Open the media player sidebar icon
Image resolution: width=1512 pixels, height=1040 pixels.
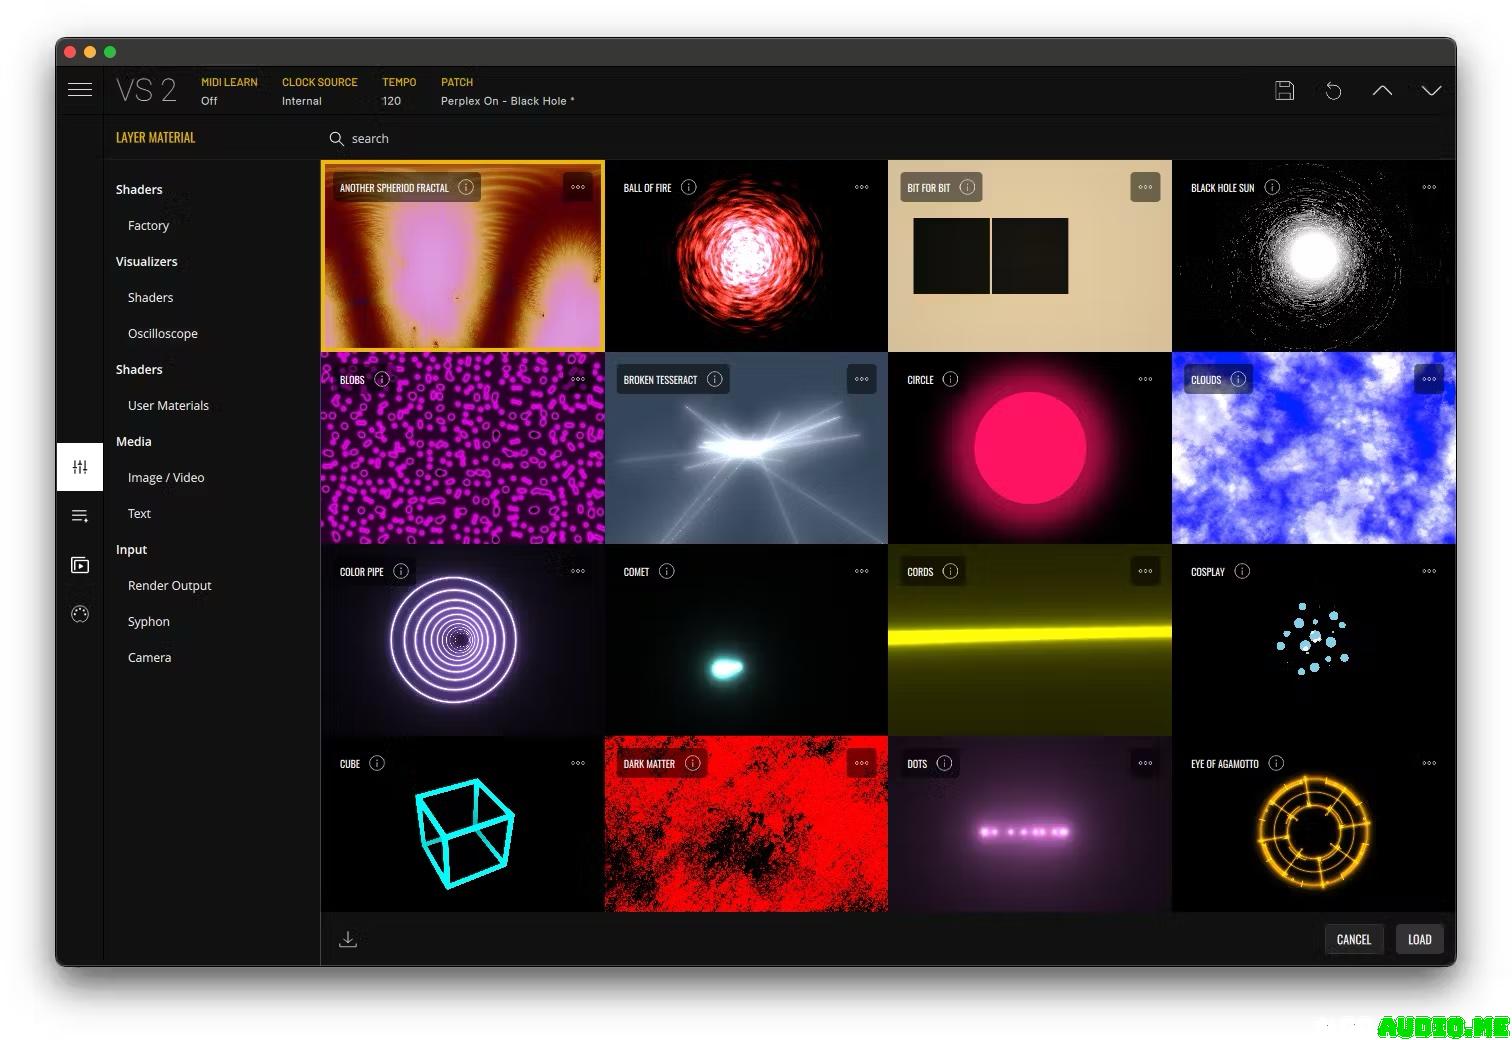80,565
